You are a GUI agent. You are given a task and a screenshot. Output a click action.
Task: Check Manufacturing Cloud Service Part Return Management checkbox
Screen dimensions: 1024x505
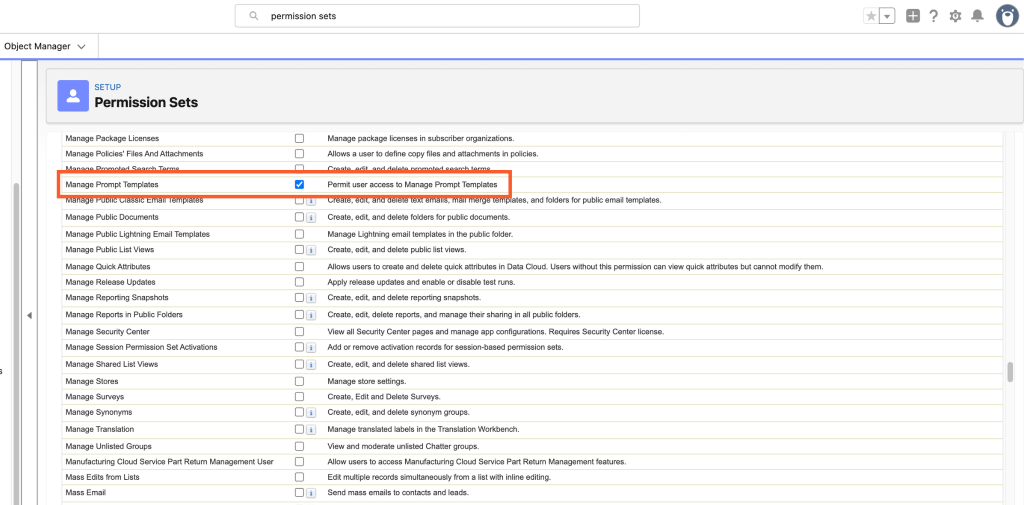tap(299, 461)
